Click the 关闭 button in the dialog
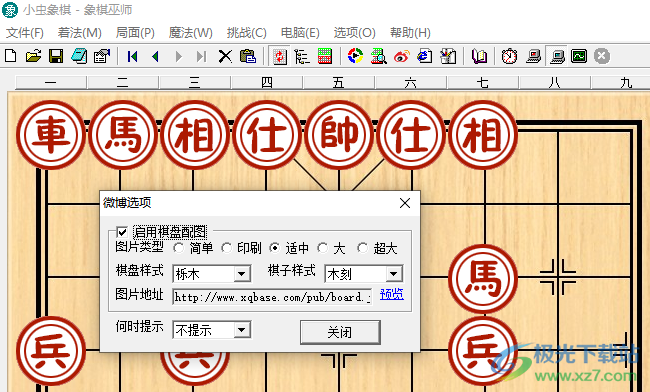 pos(340,332)
